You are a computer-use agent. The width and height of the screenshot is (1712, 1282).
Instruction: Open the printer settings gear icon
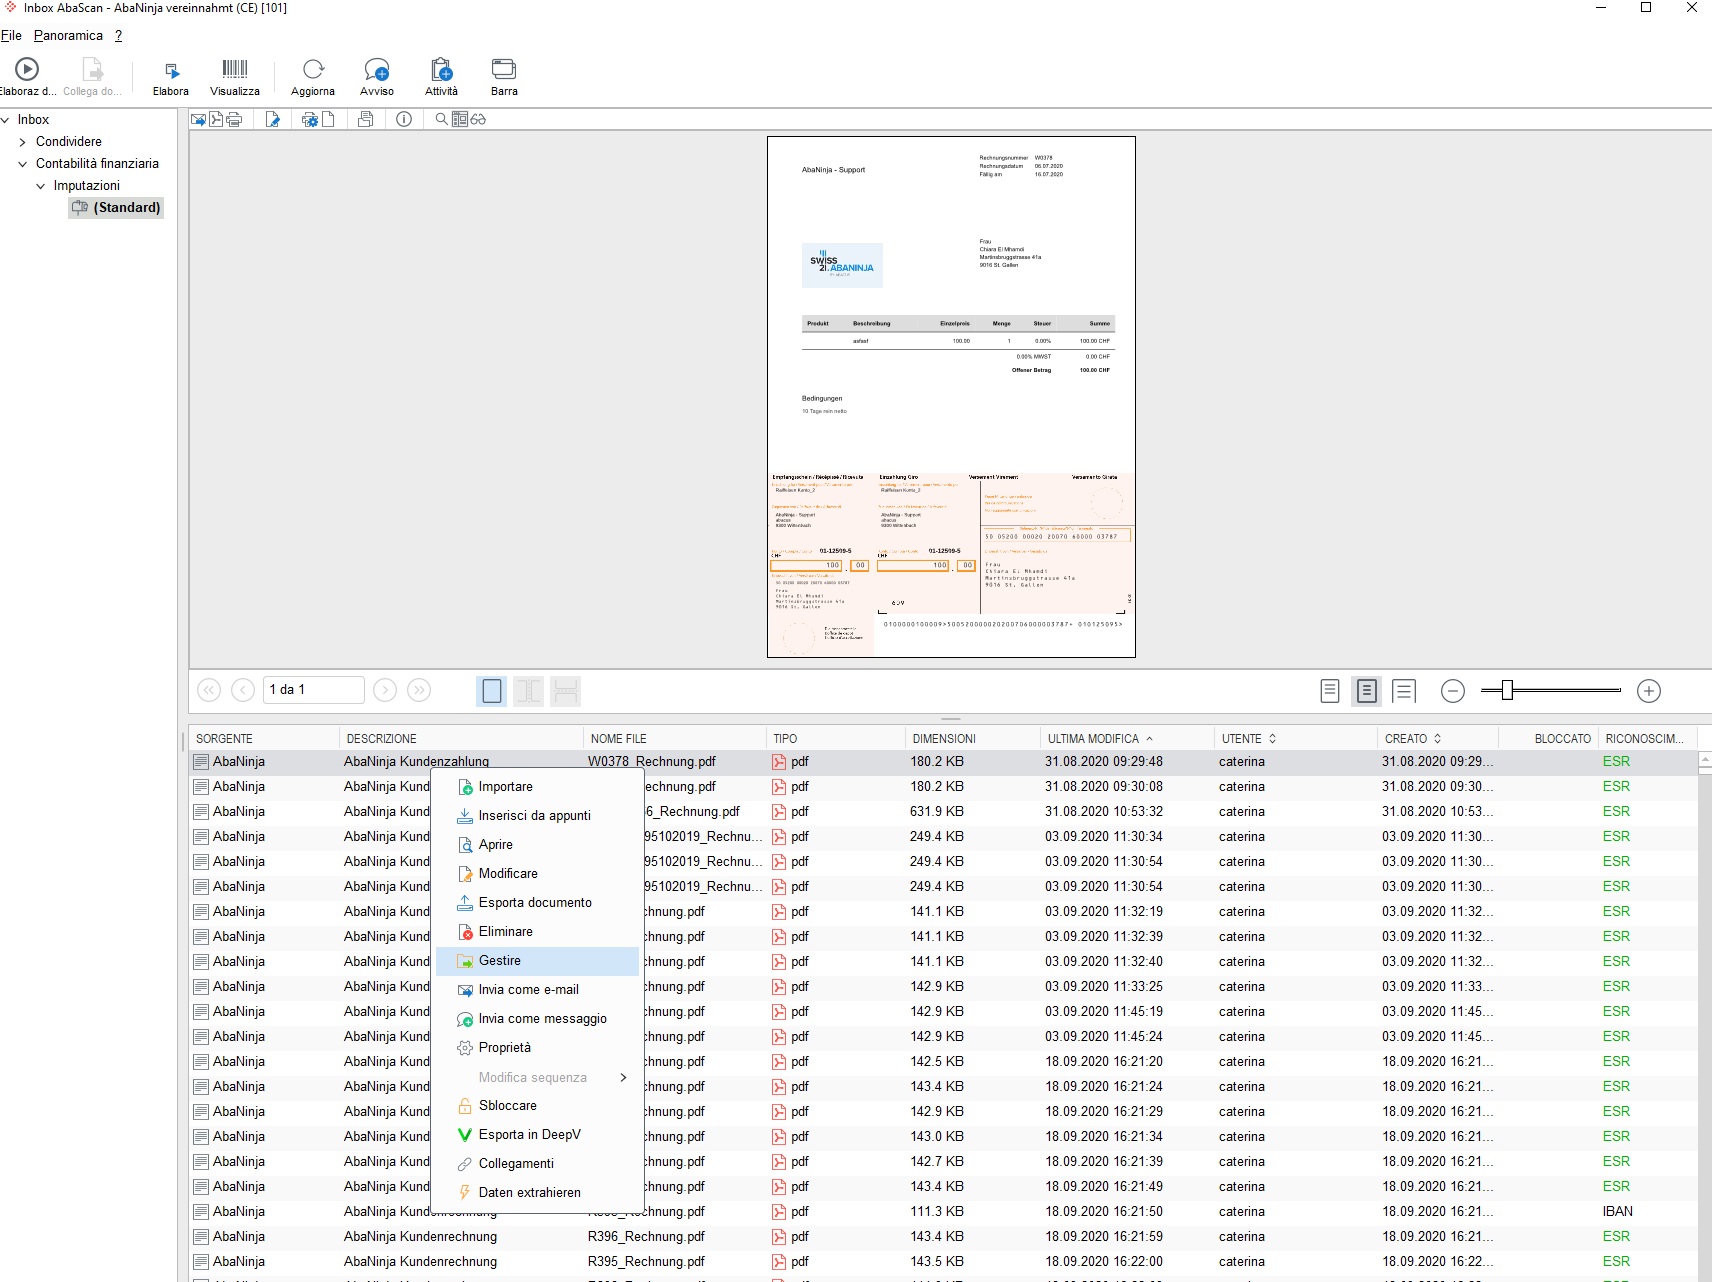[310, 119]
